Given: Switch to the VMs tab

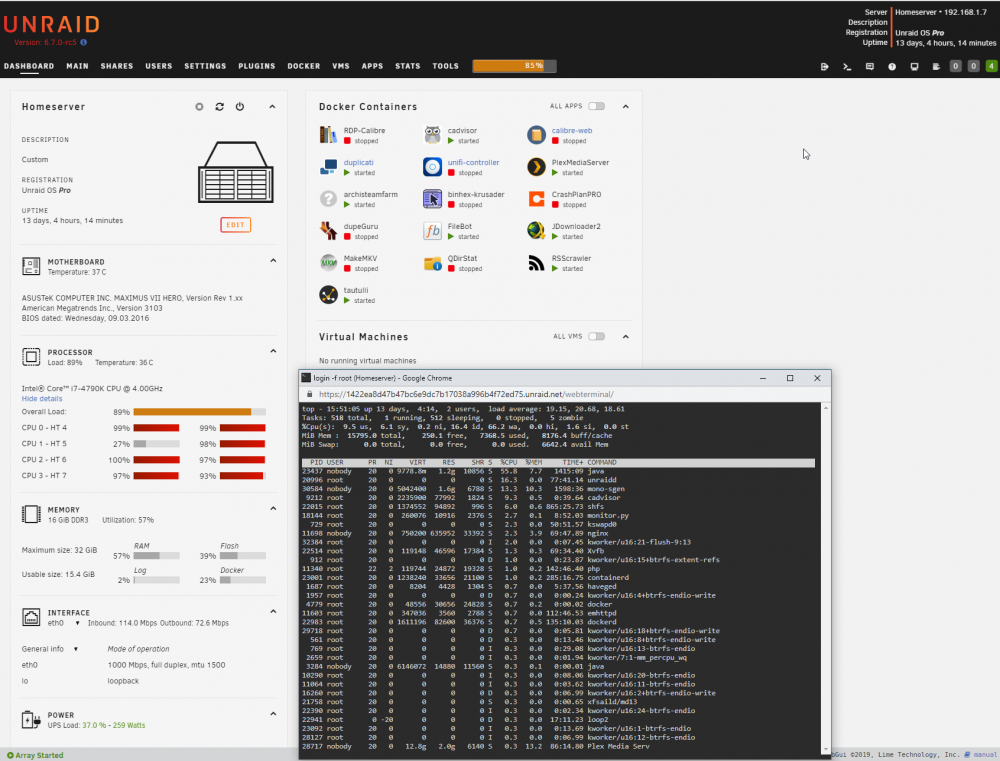Looking at the screenshot, I should click(x=341, y=66).
